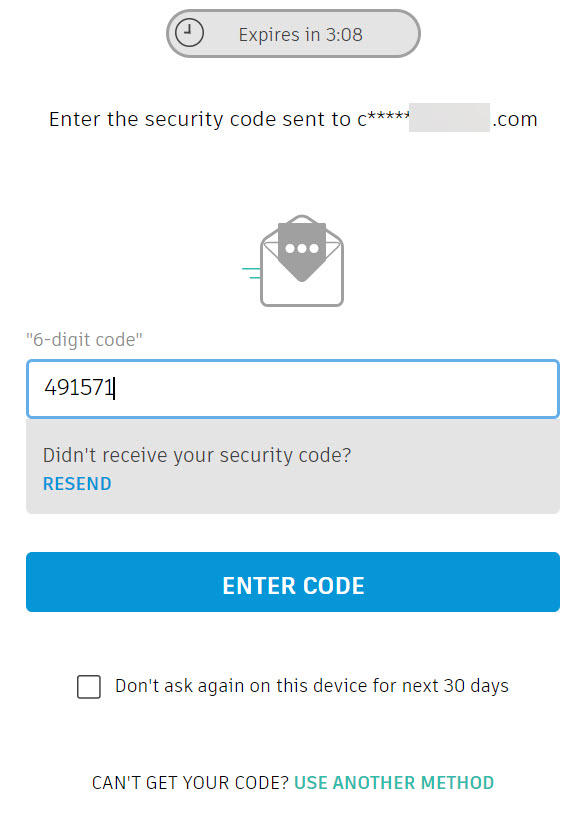The width and height of the screenshot is (584, 814).
Task: Focus the 6-digit code input field
Action: (x=293, y=389)
